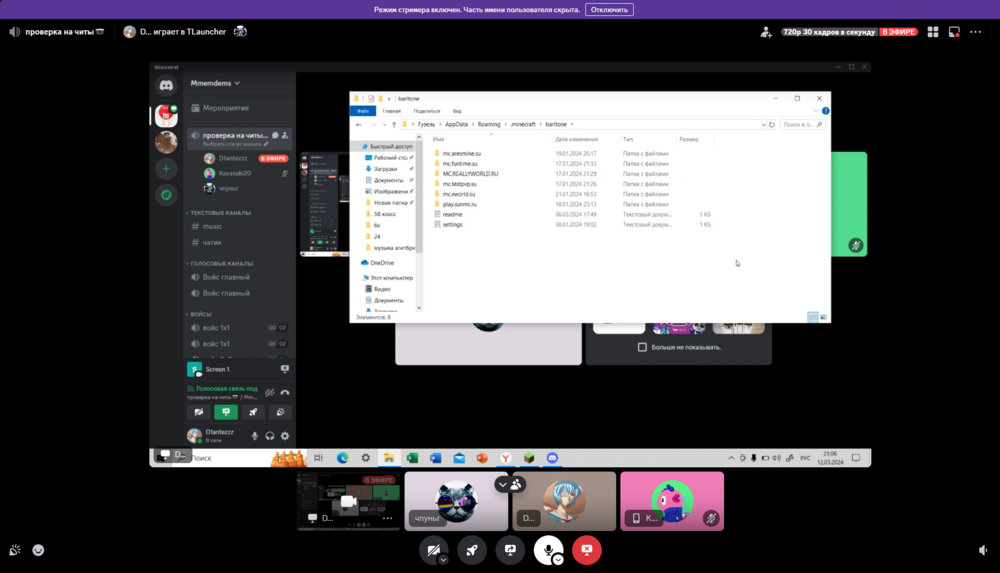
Task: Open the Вид ribbon tab
Action: tap(457, 111)
